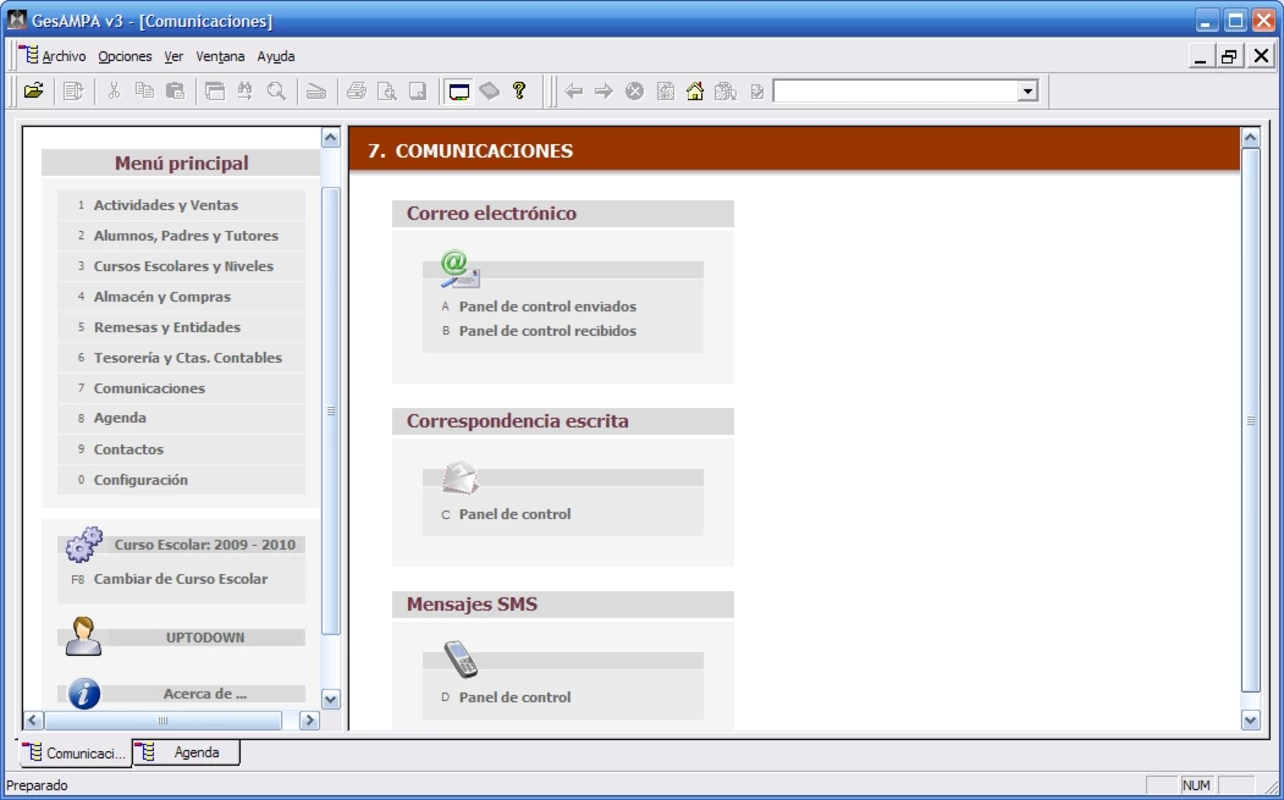Click left panel scroll up arrow

pos(331,138)
